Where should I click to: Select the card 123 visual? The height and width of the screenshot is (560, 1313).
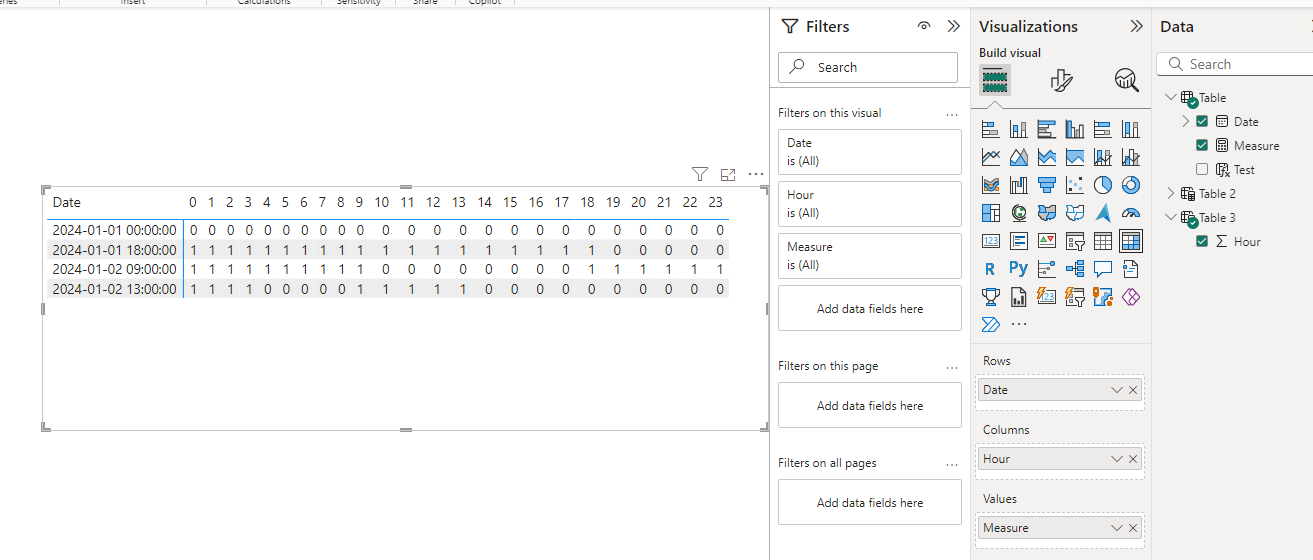[991, 241]
